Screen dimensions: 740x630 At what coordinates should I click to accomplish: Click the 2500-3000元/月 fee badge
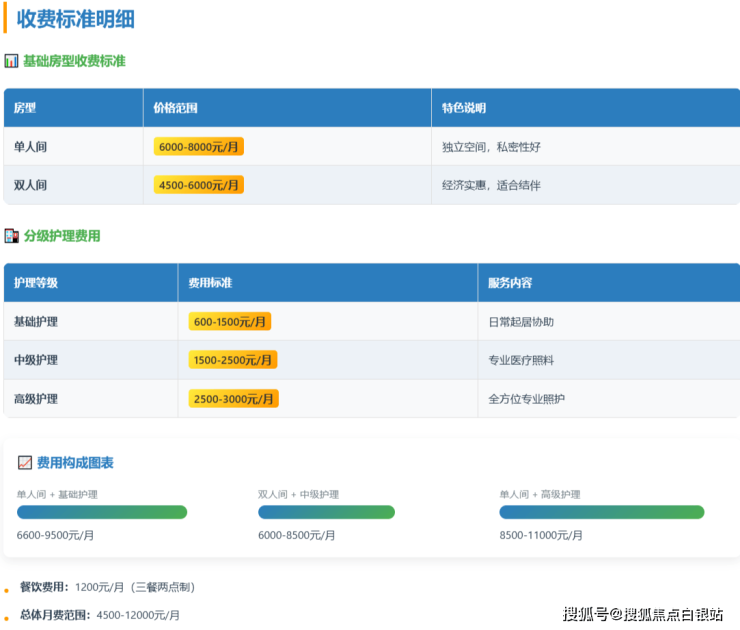(233, 399)
